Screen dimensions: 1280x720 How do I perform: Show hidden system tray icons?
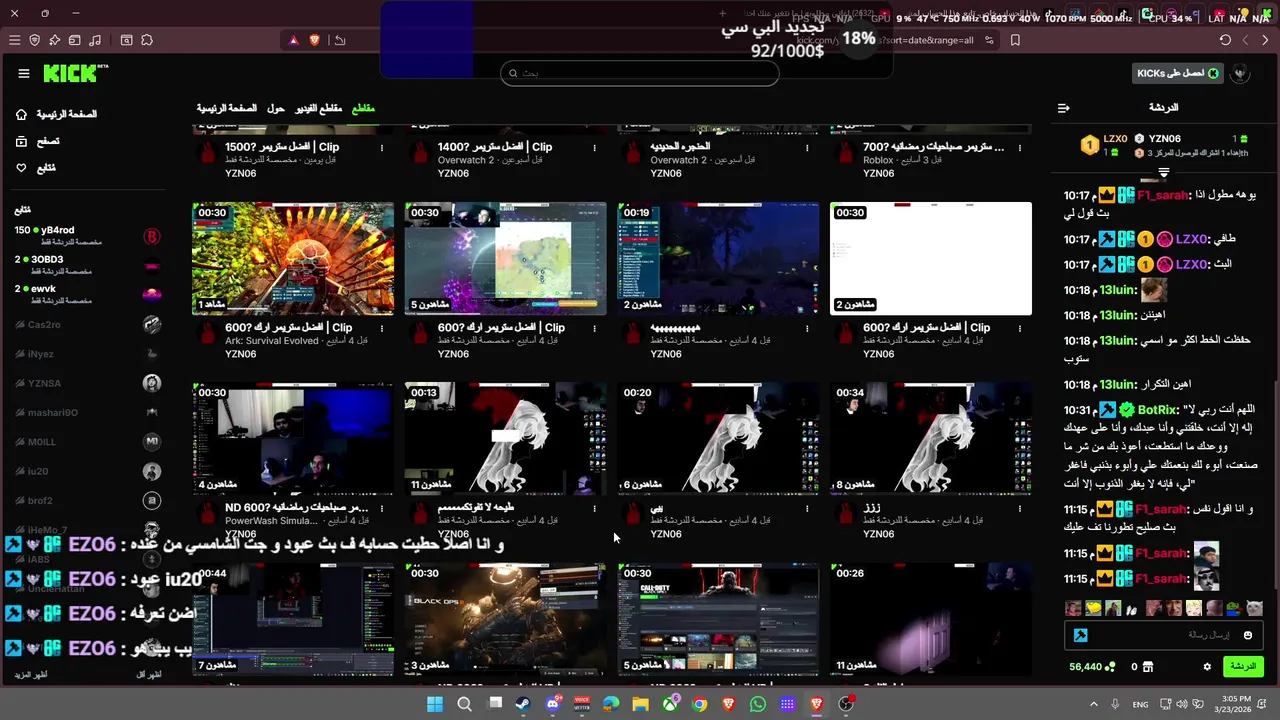tap(1093, 704)
